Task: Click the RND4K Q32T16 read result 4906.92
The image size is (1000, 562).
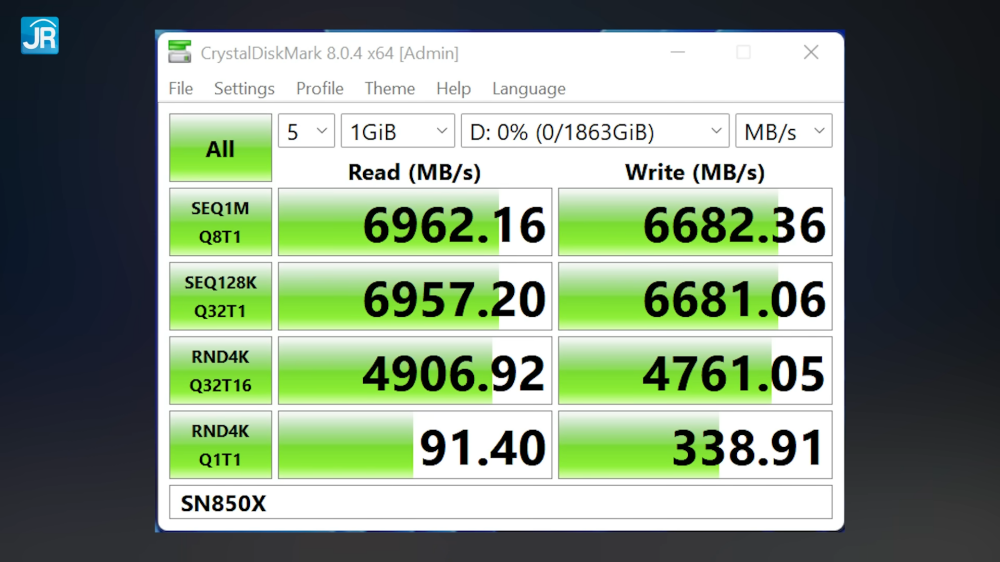Action: [415, 371]
